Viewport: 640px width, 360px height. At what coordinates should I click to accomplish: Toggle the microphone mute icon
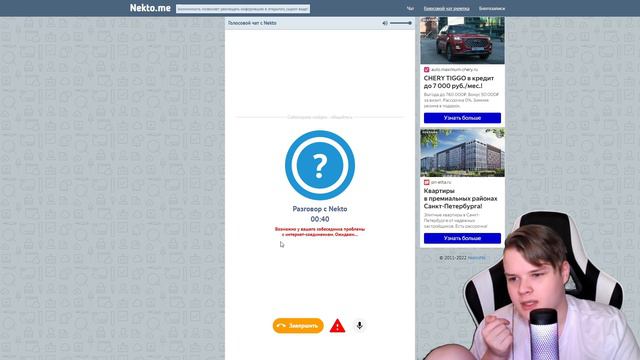[x=359, y=325]
